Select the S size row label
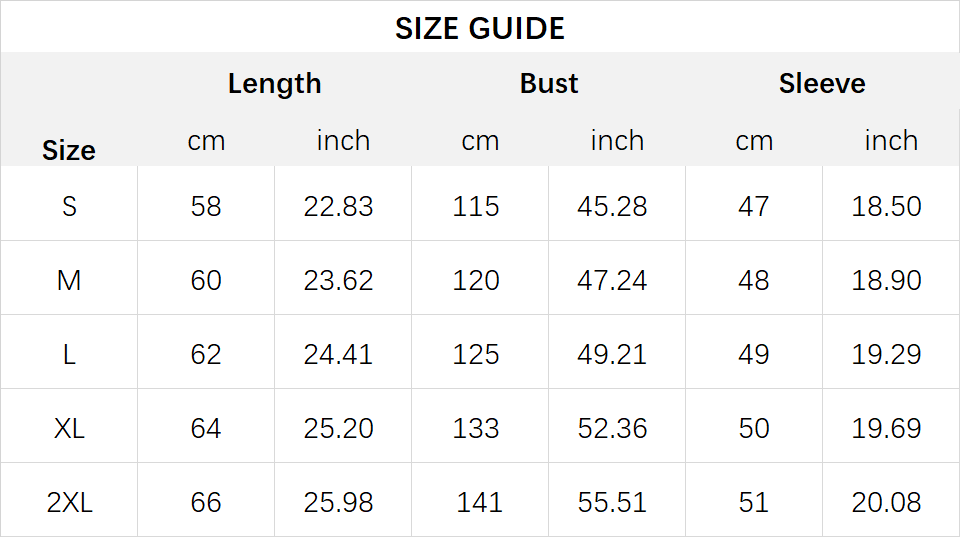960x537 pixels. (69, 206)
